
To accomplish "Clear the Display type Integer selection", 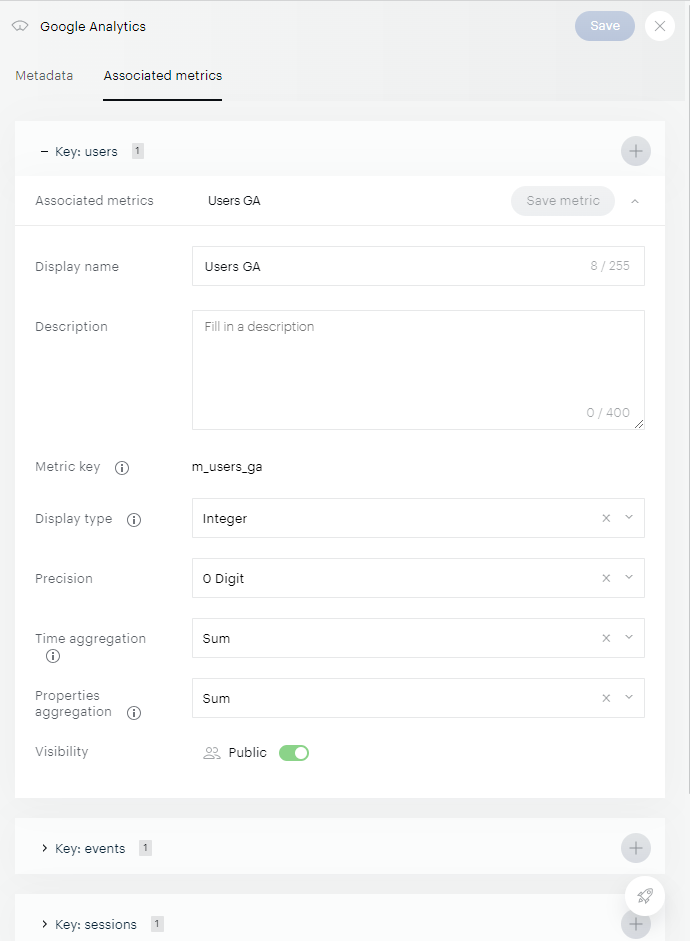I will [606, 518].
